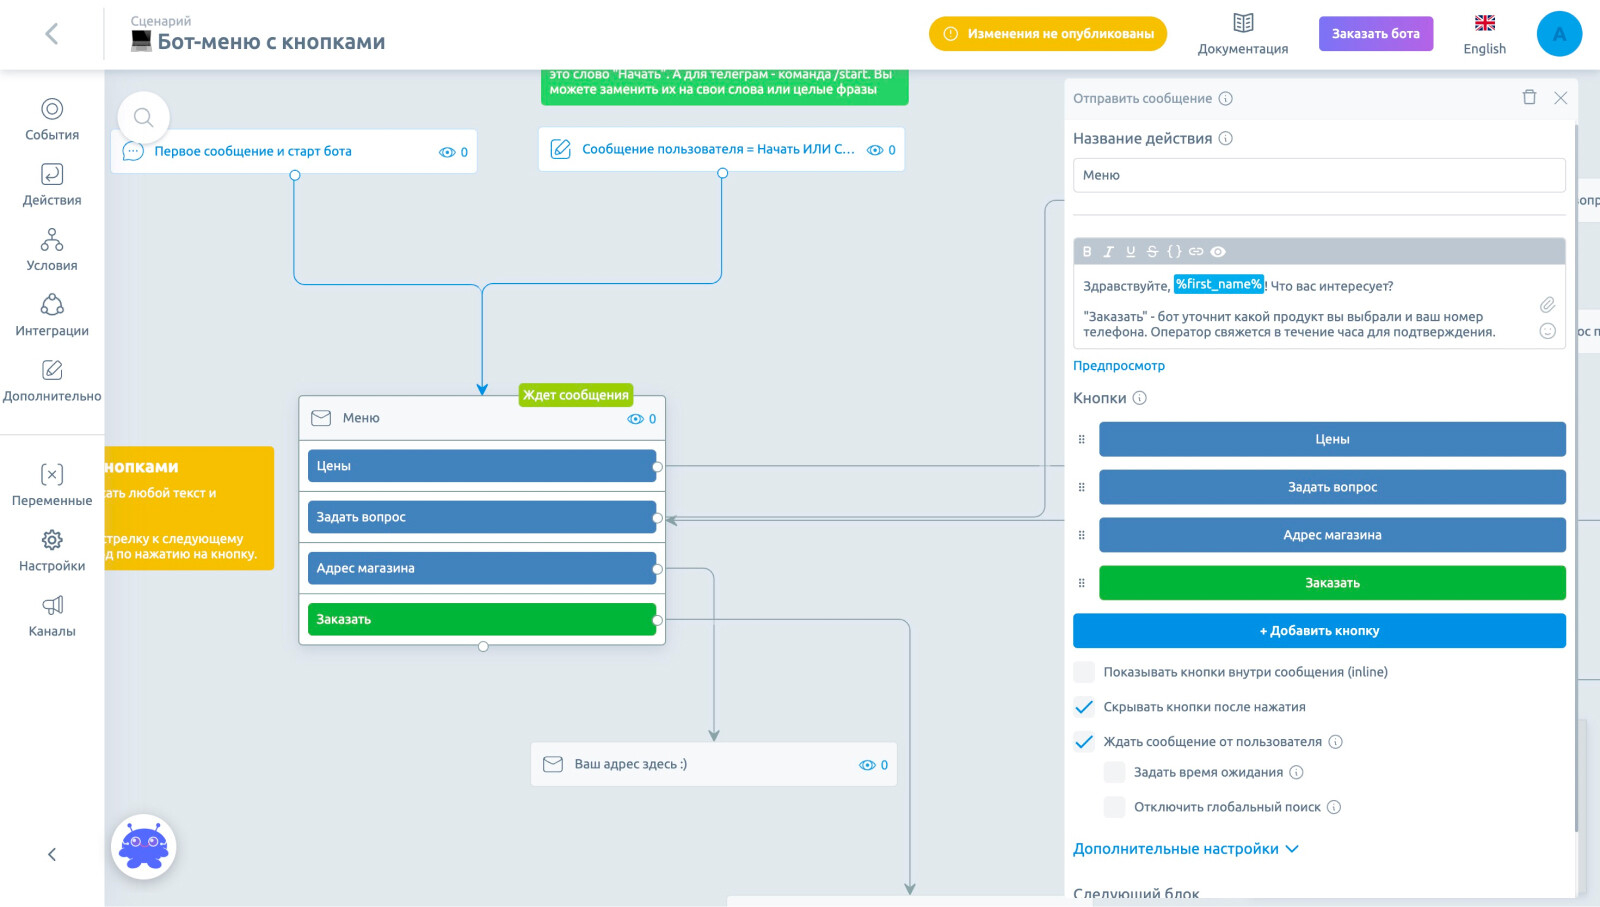Open the Переменные sidebar section

coord(52,485)
